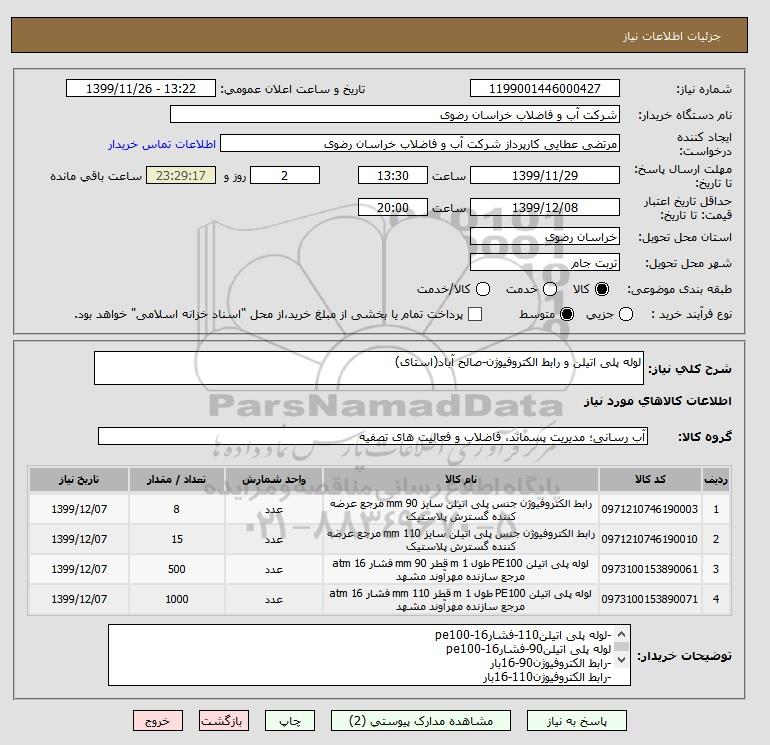Click the buyer organization name field
The height and width of the screenshot is (745, 770).
pyautogui.click(x=395, y=114)
